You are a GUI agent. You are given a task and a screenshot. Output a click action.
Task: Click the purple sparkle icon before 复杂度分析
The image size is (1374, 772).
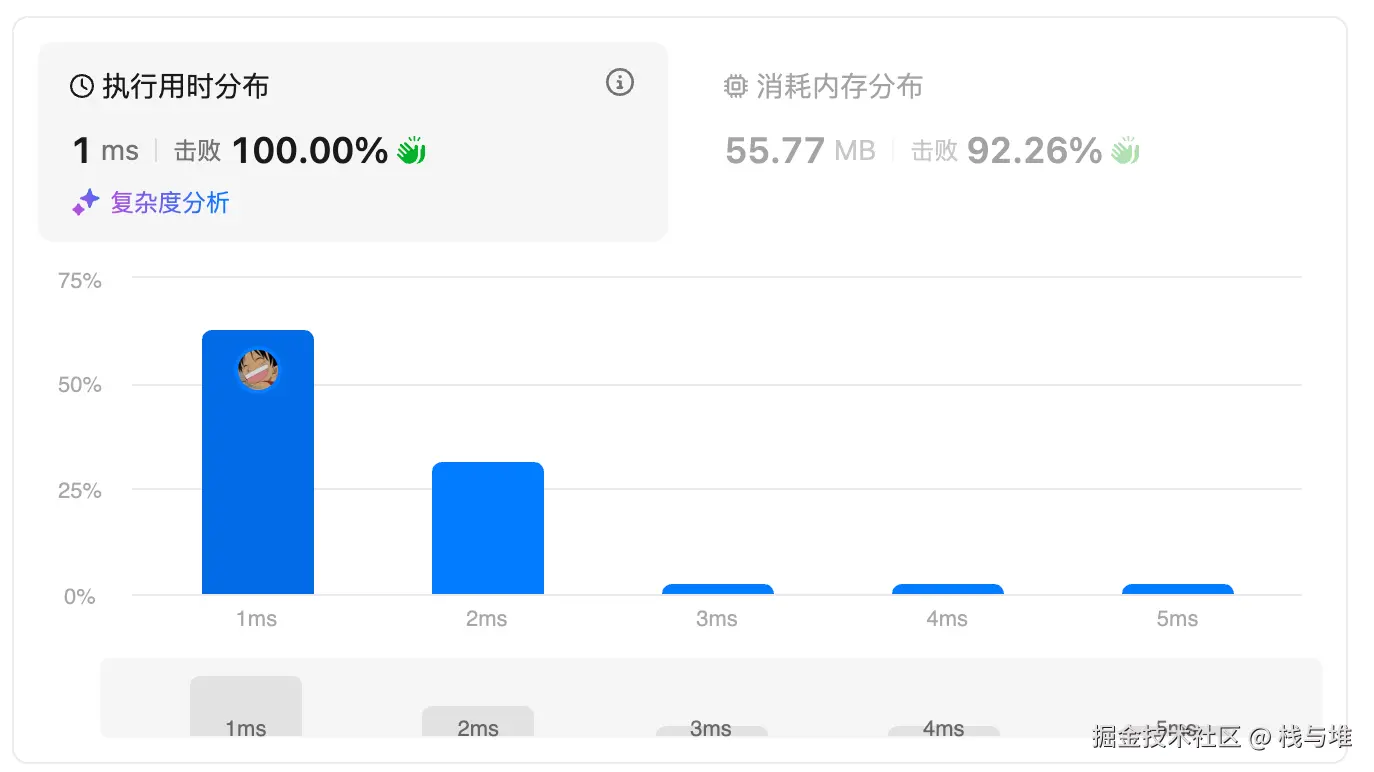pyautogui.click(x=86, y=202)
